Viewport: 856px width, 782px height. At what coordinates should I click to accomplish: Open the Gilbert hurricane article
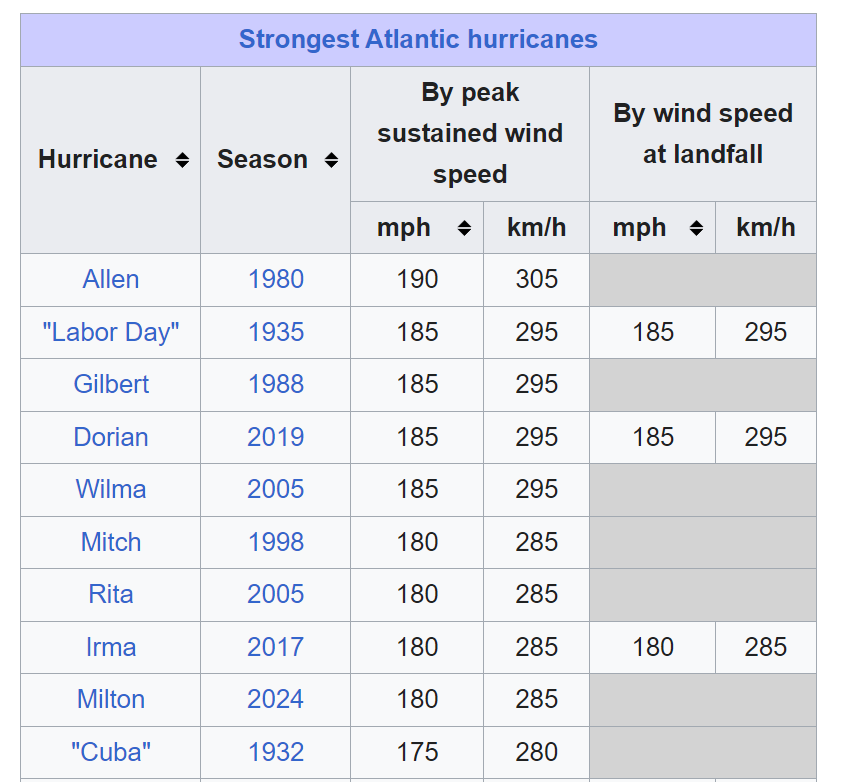111,384
